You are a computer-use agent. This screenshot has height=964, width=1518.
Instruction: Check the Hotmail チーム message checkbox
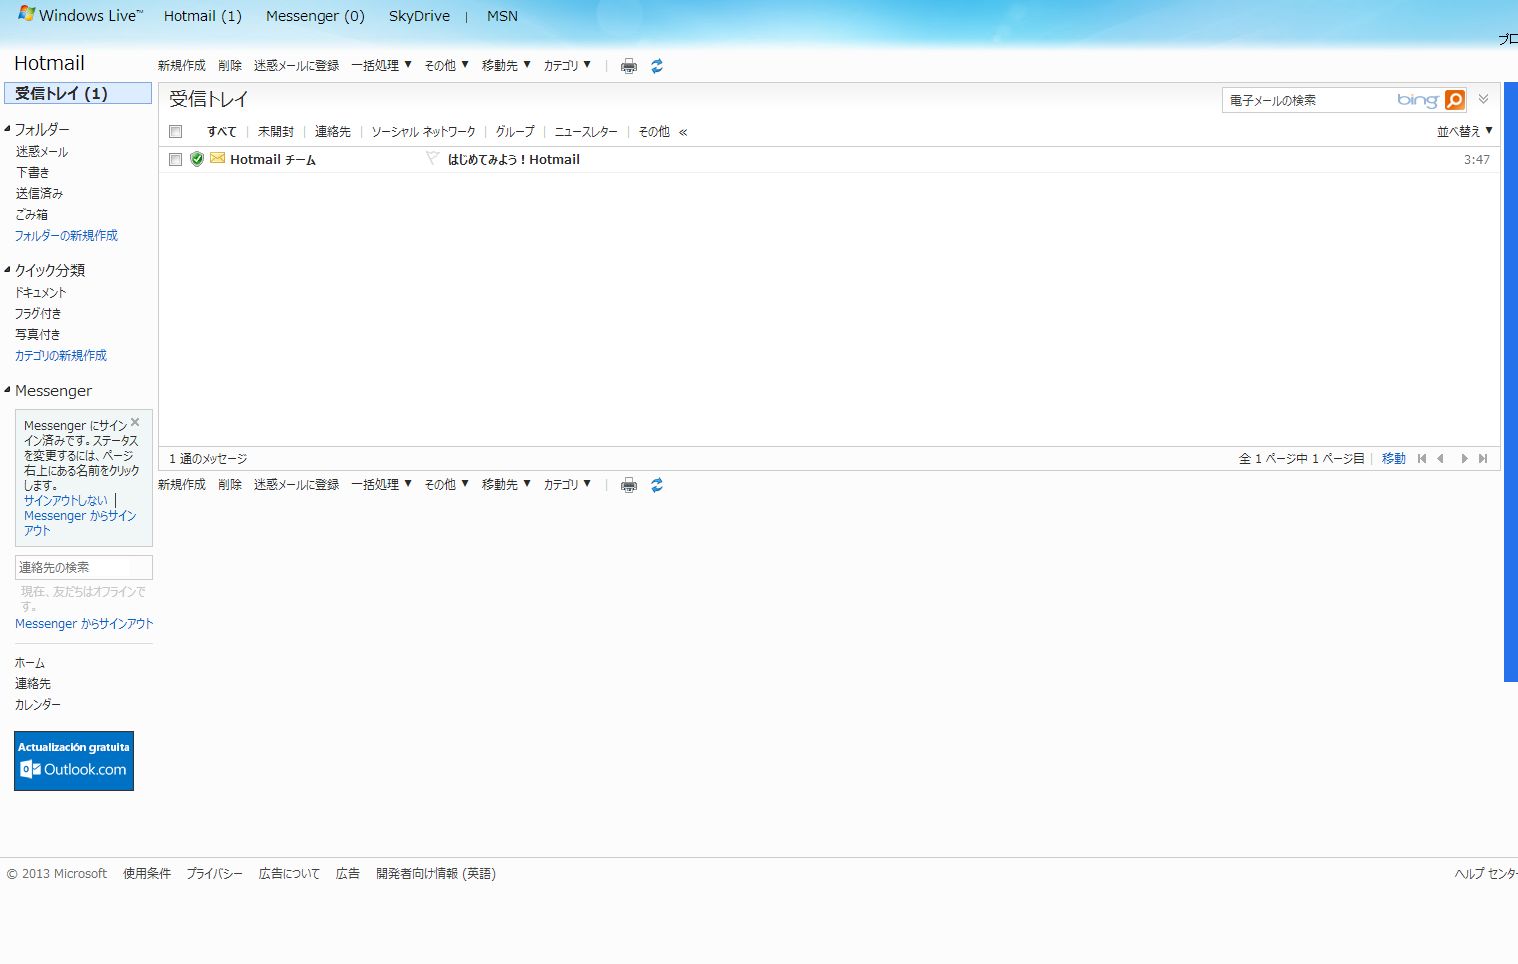tap(176, 159)
